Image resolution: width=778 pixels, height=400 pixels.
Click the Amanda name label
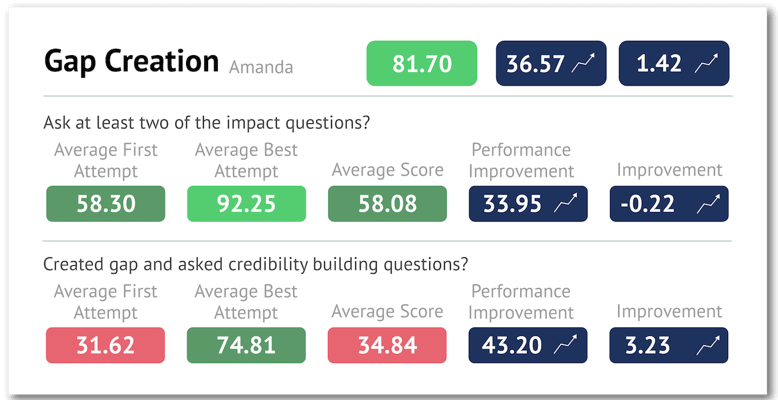tap(260, 67)
